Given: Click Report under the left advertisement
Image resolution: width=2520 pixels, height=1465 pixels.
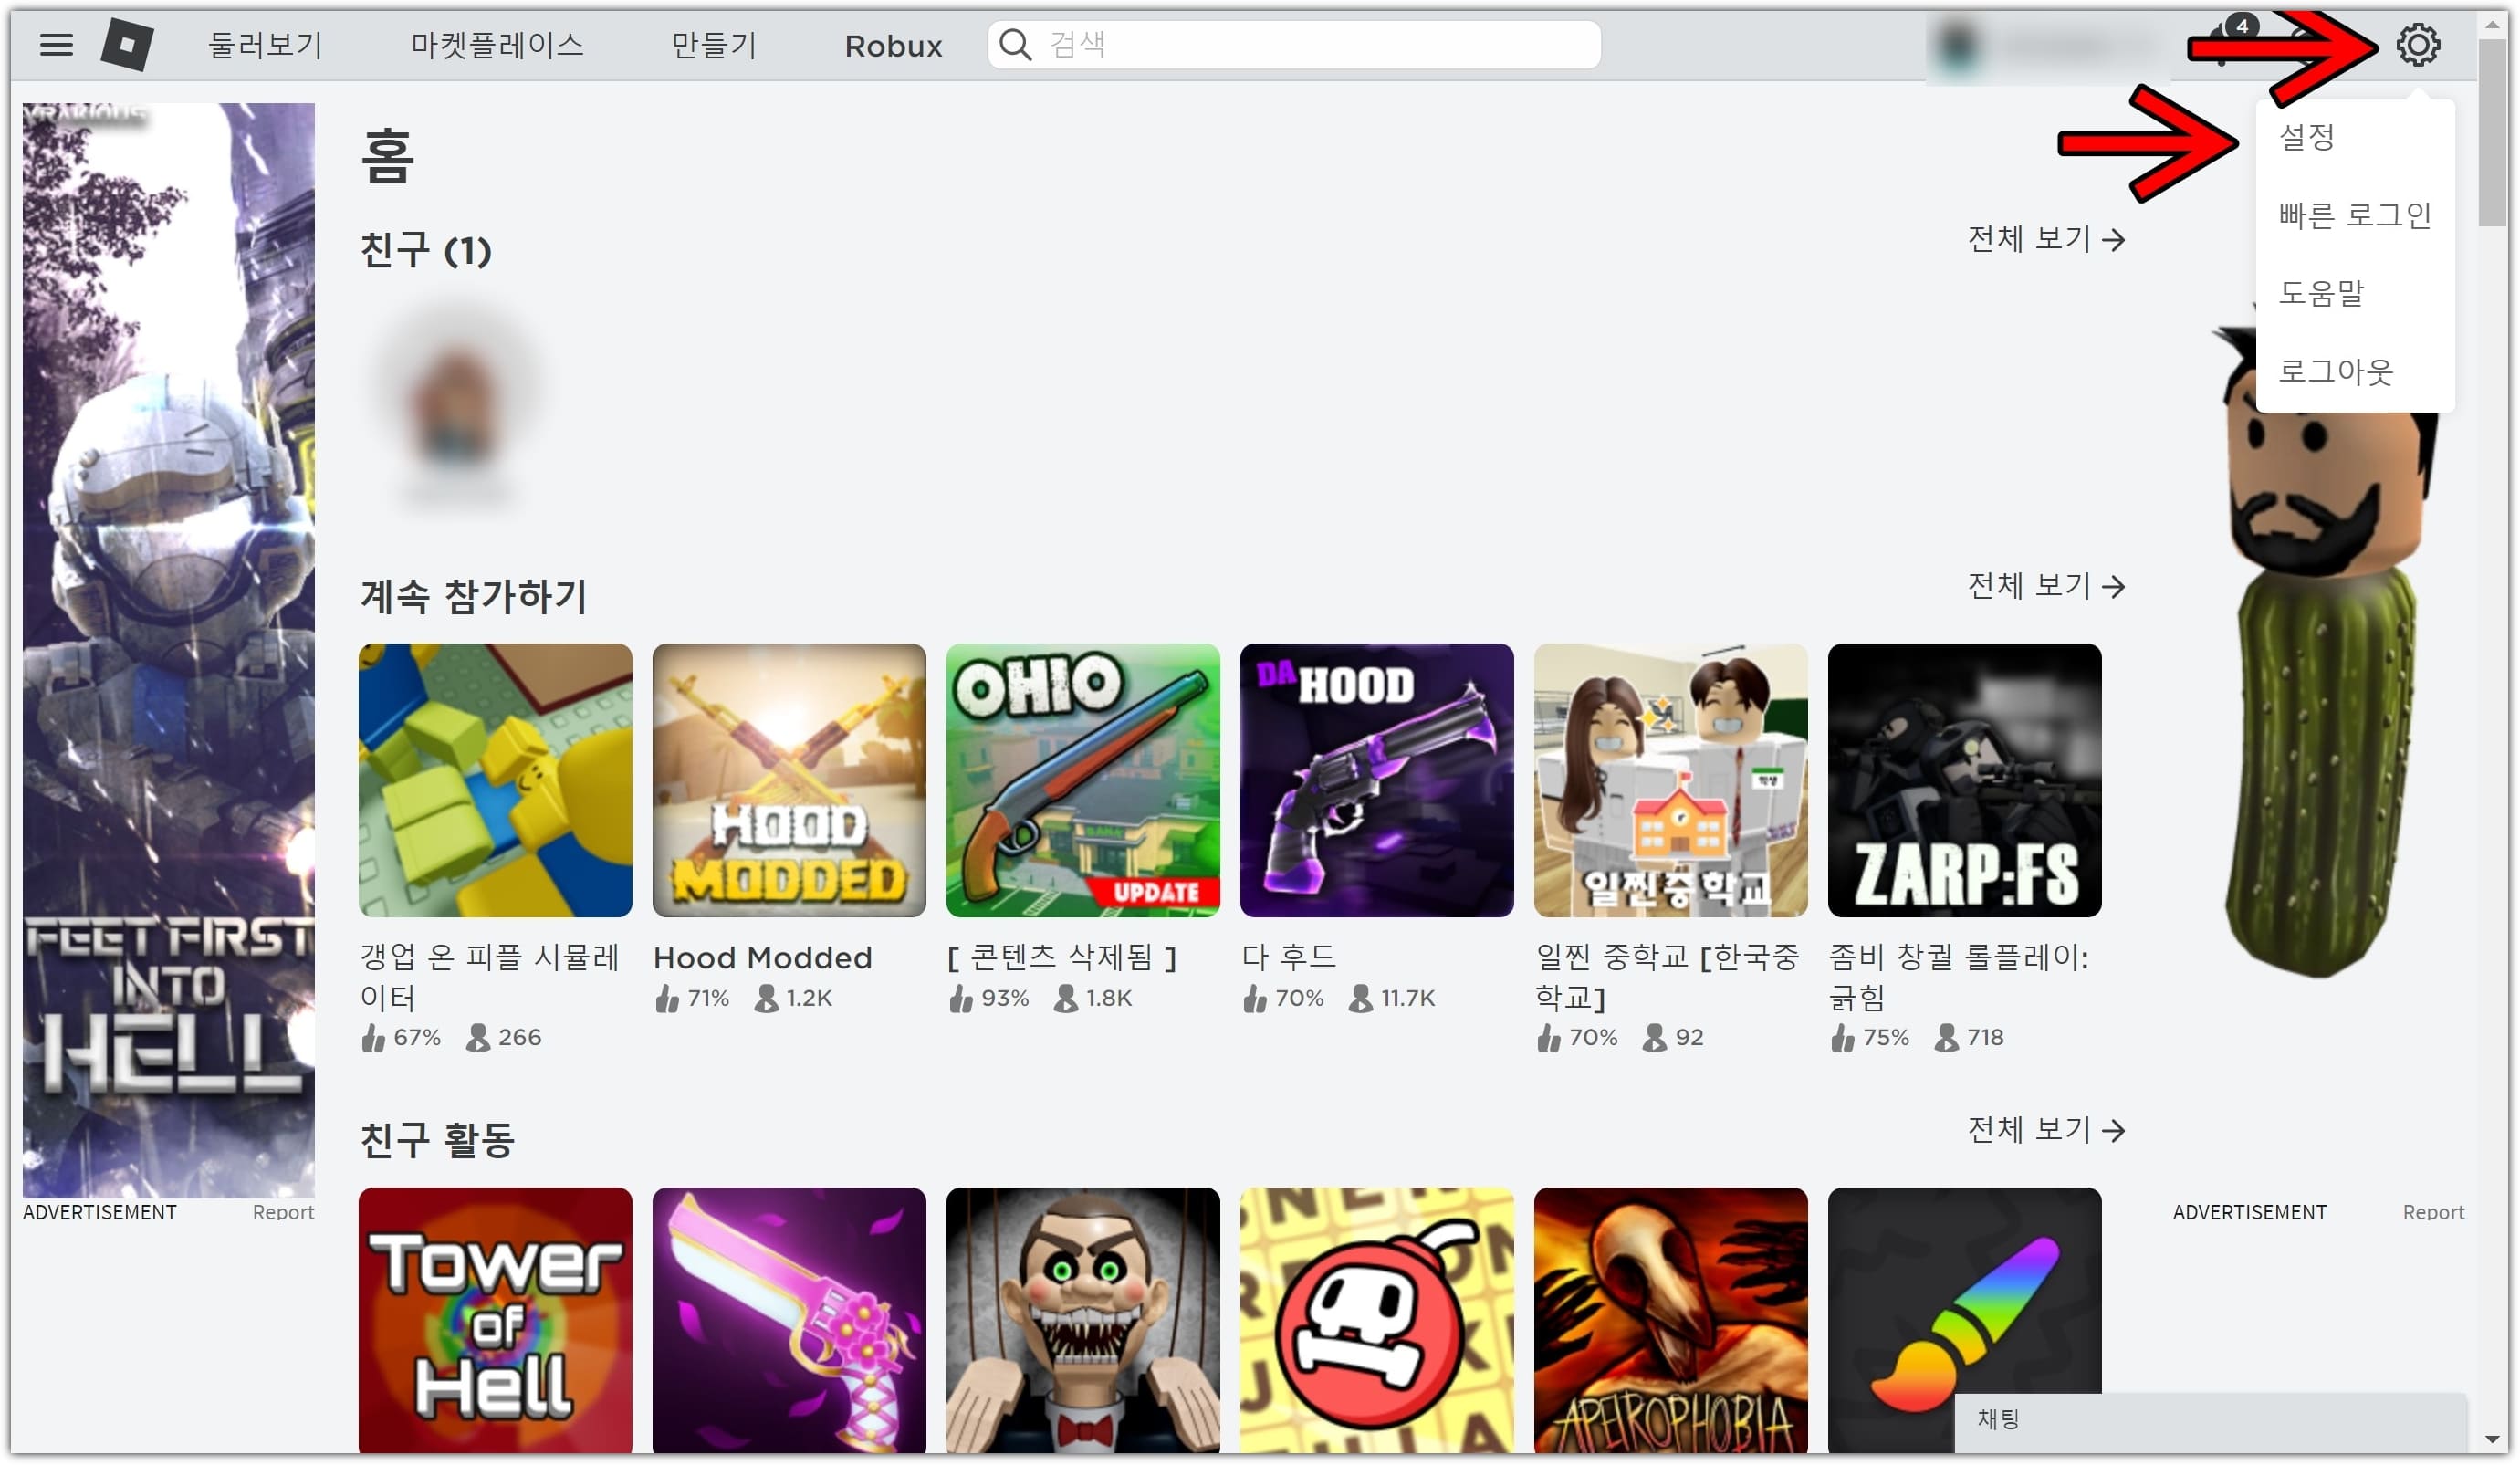Looking at the screenshot, I should click(283, 1212).
